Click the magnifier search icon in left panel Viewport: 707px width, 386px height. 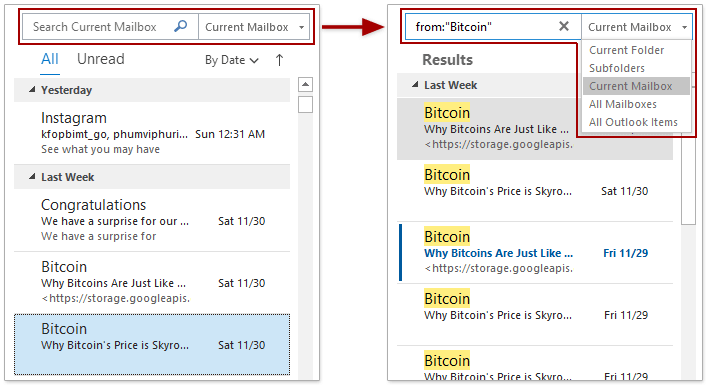[x=180, y=26]
